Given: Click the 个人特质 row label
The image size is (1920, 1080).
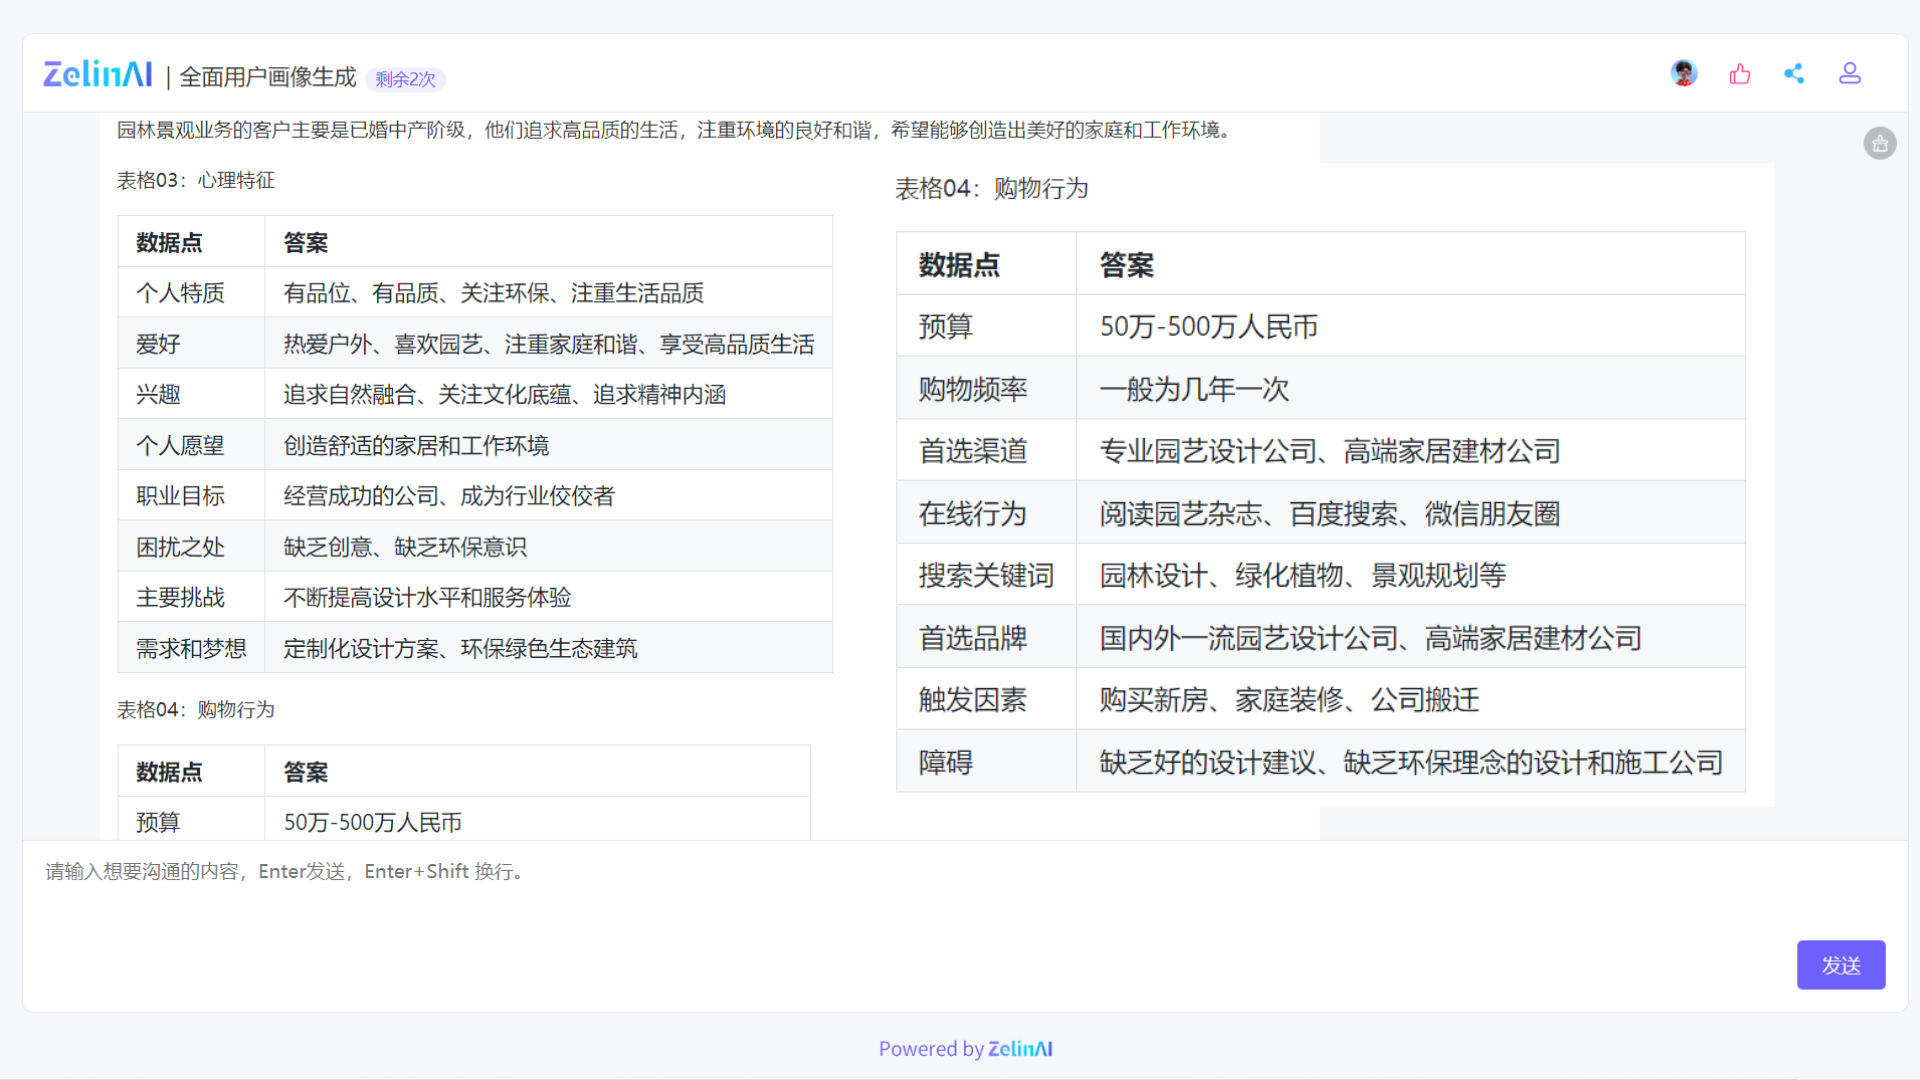Looking at the screenshot, I should point(181,293).
